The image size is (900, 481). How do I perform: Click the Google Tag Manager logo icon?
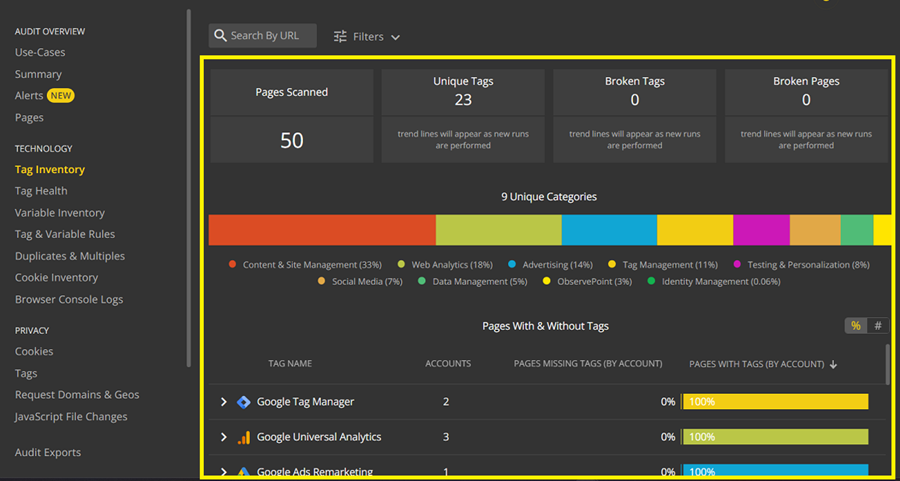click(243, 402)
